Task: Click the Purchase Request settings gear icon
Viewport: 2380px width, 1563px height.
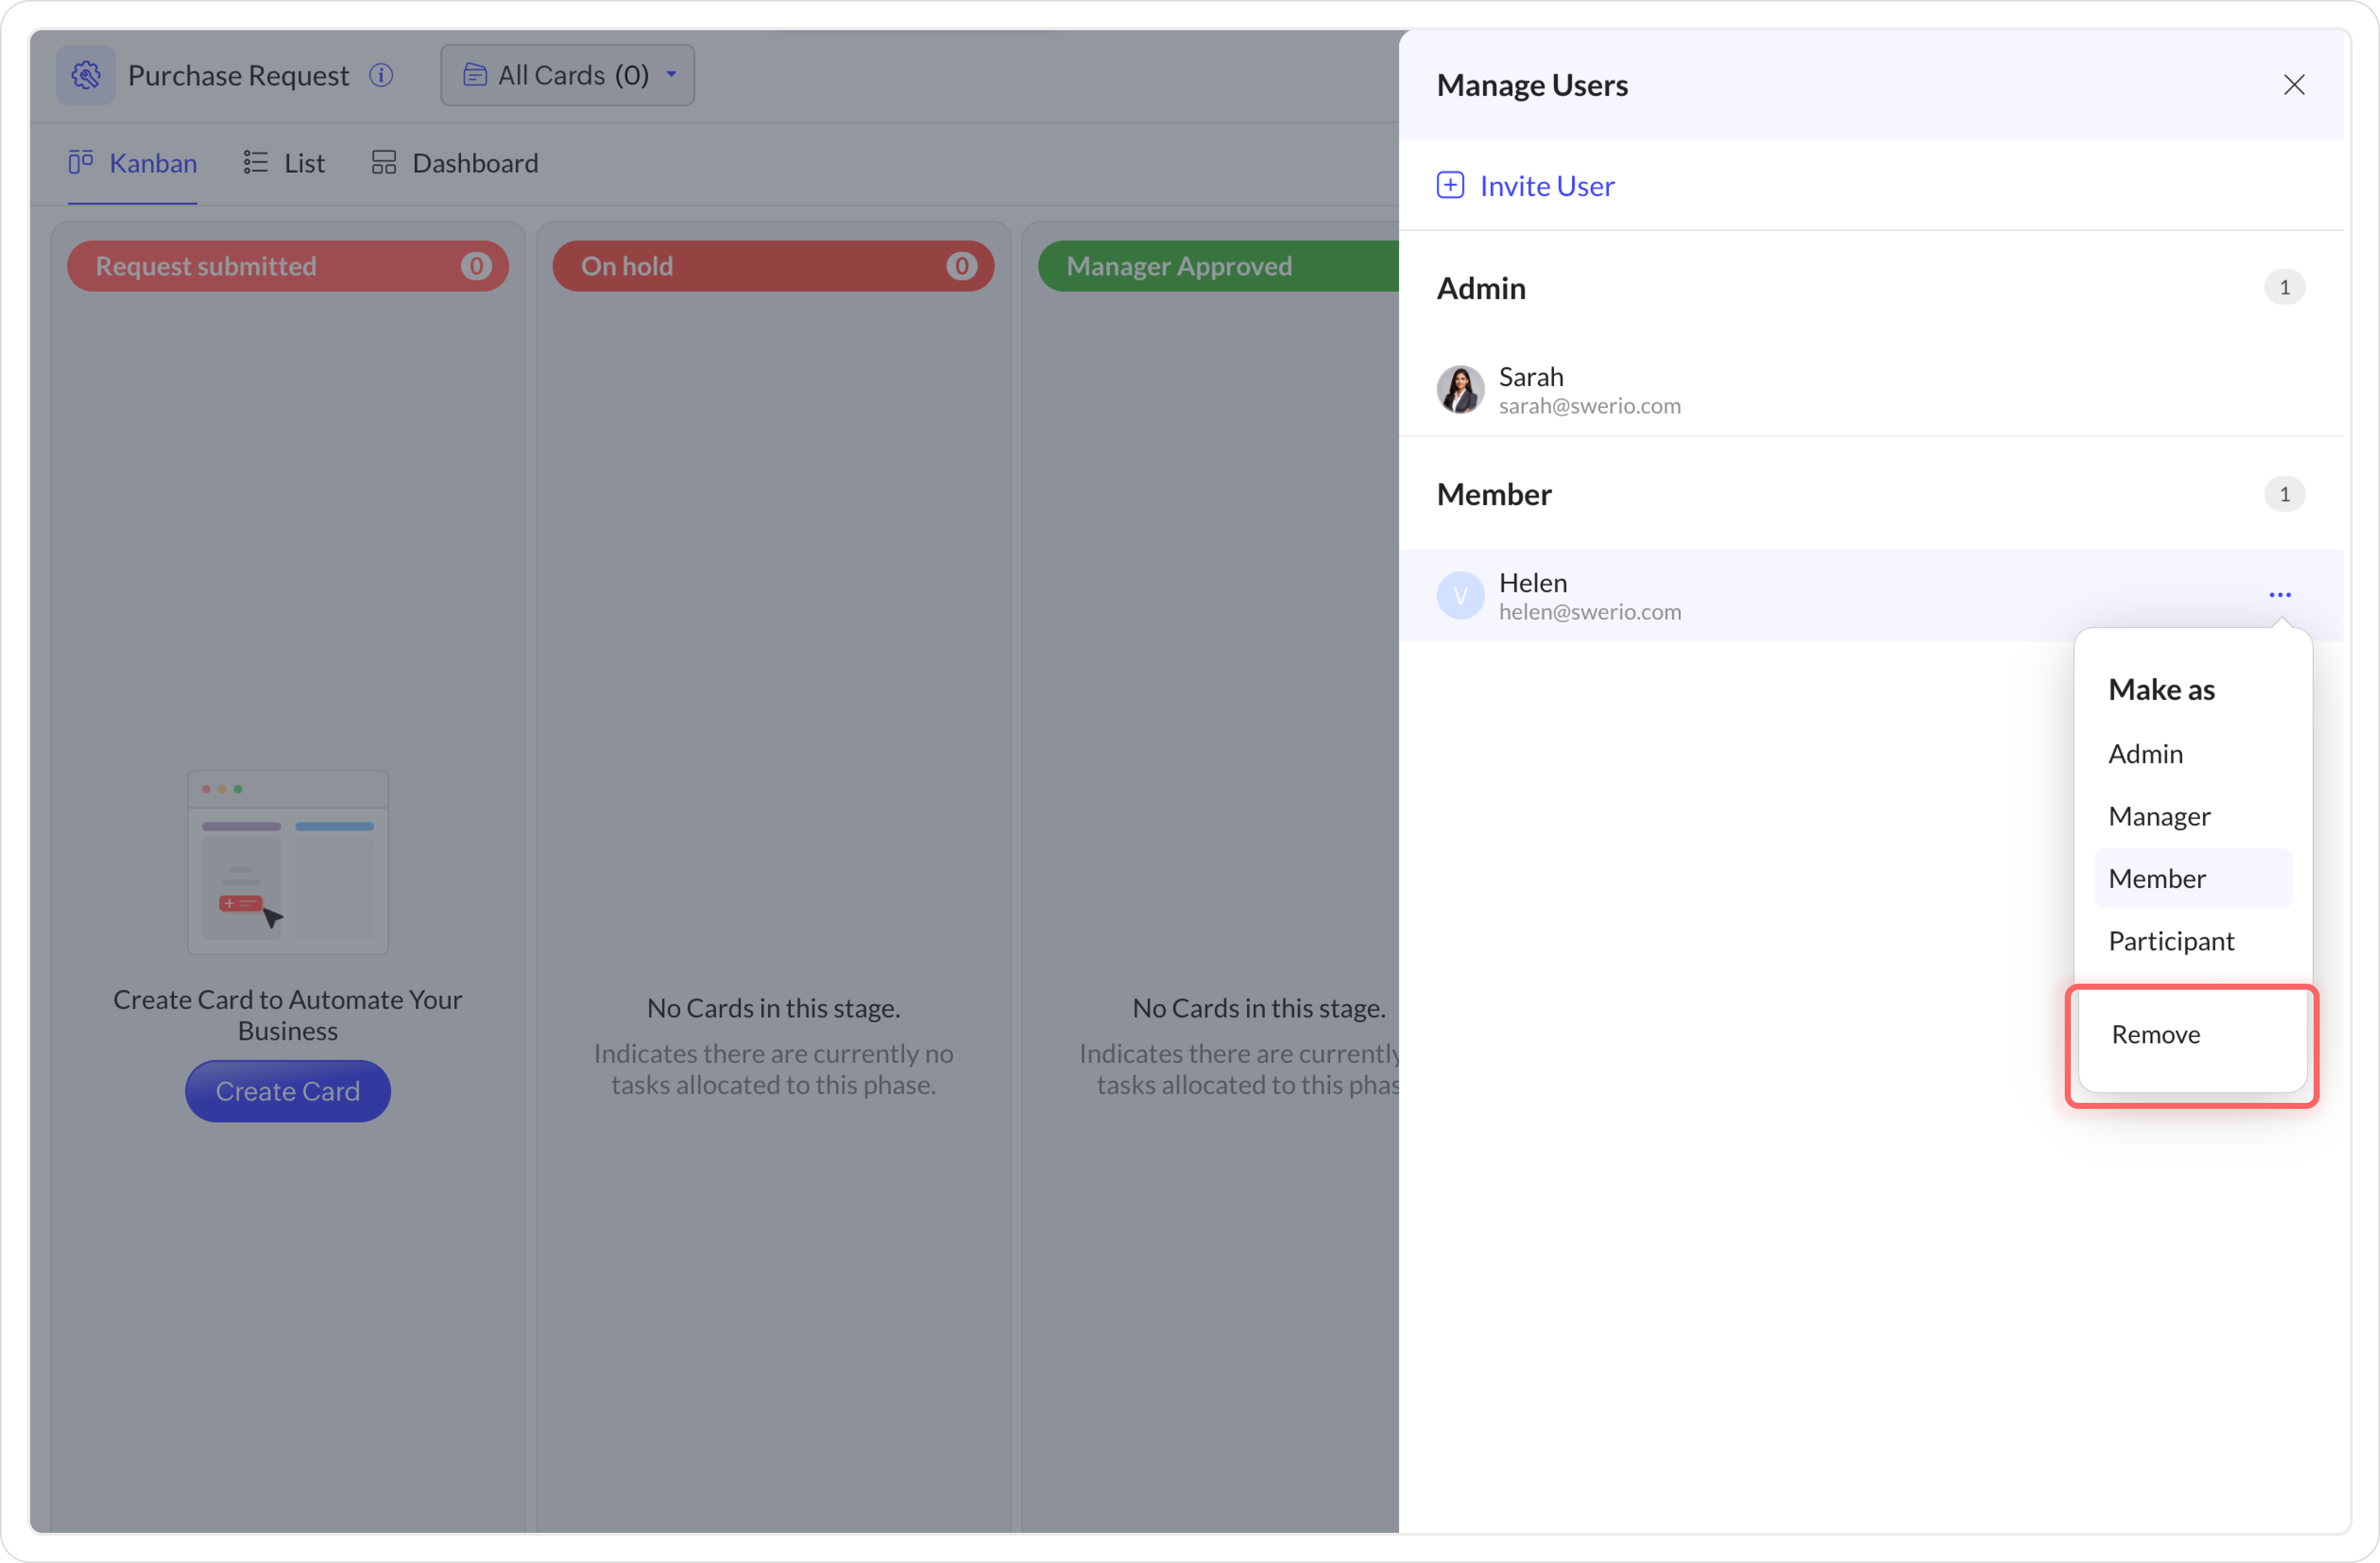Action: tap(86, 75)
